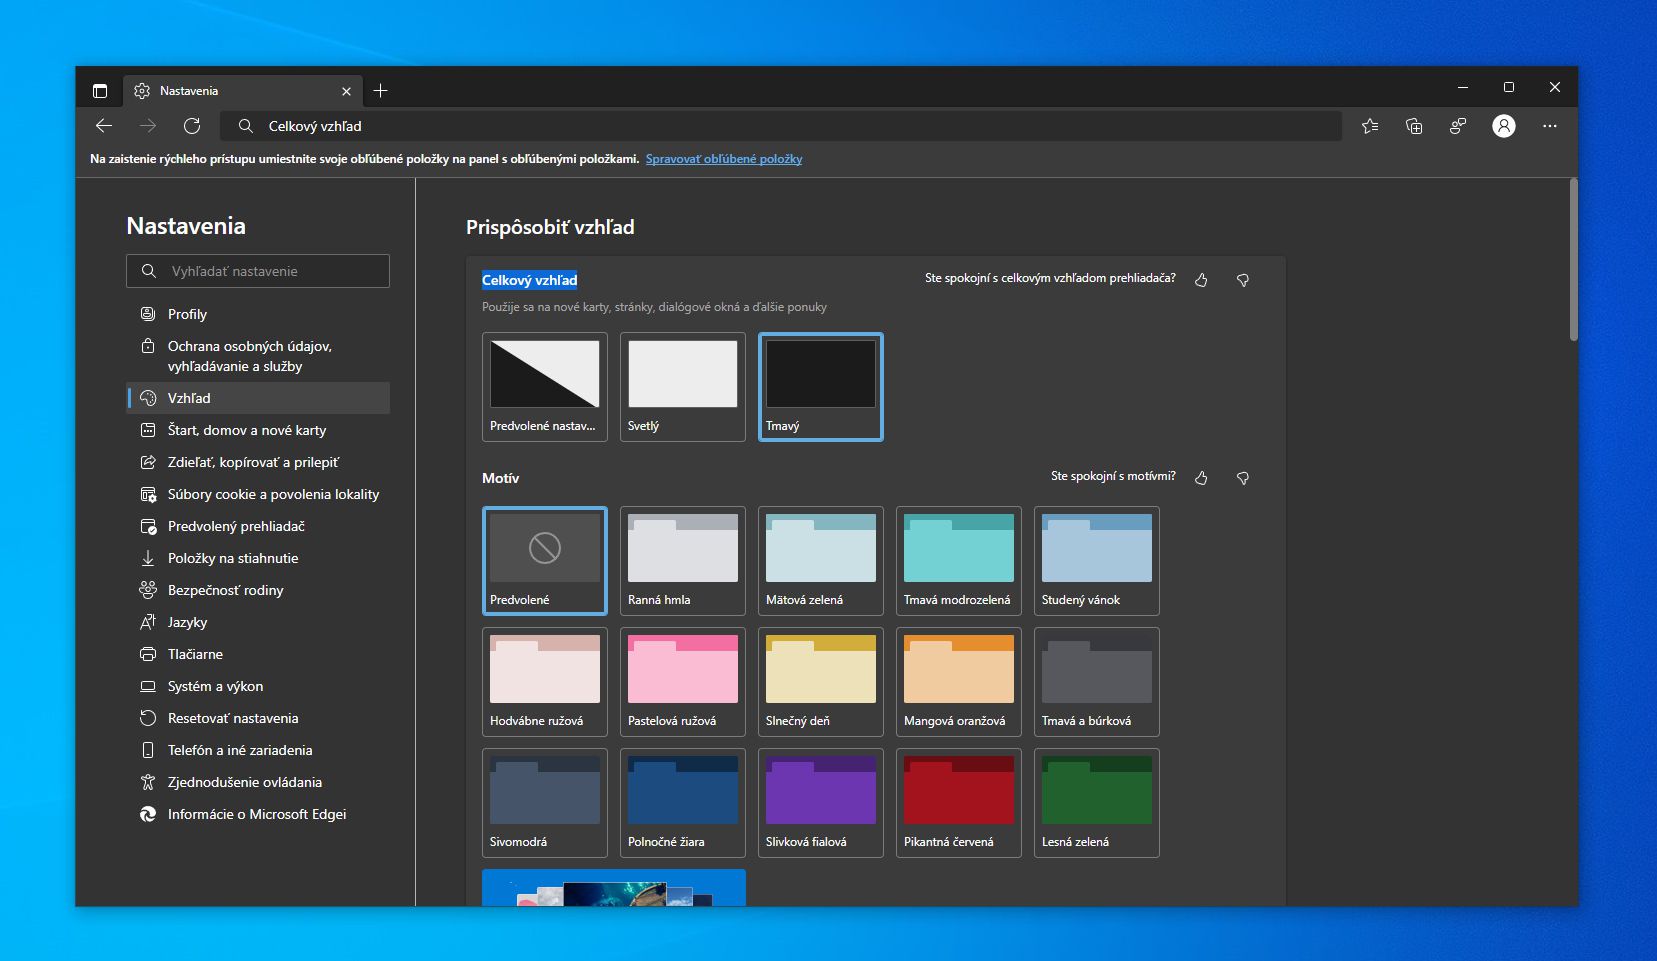Open the Collections icon
Viewport: 1657px width, 961px height.
click(1414, 126)
